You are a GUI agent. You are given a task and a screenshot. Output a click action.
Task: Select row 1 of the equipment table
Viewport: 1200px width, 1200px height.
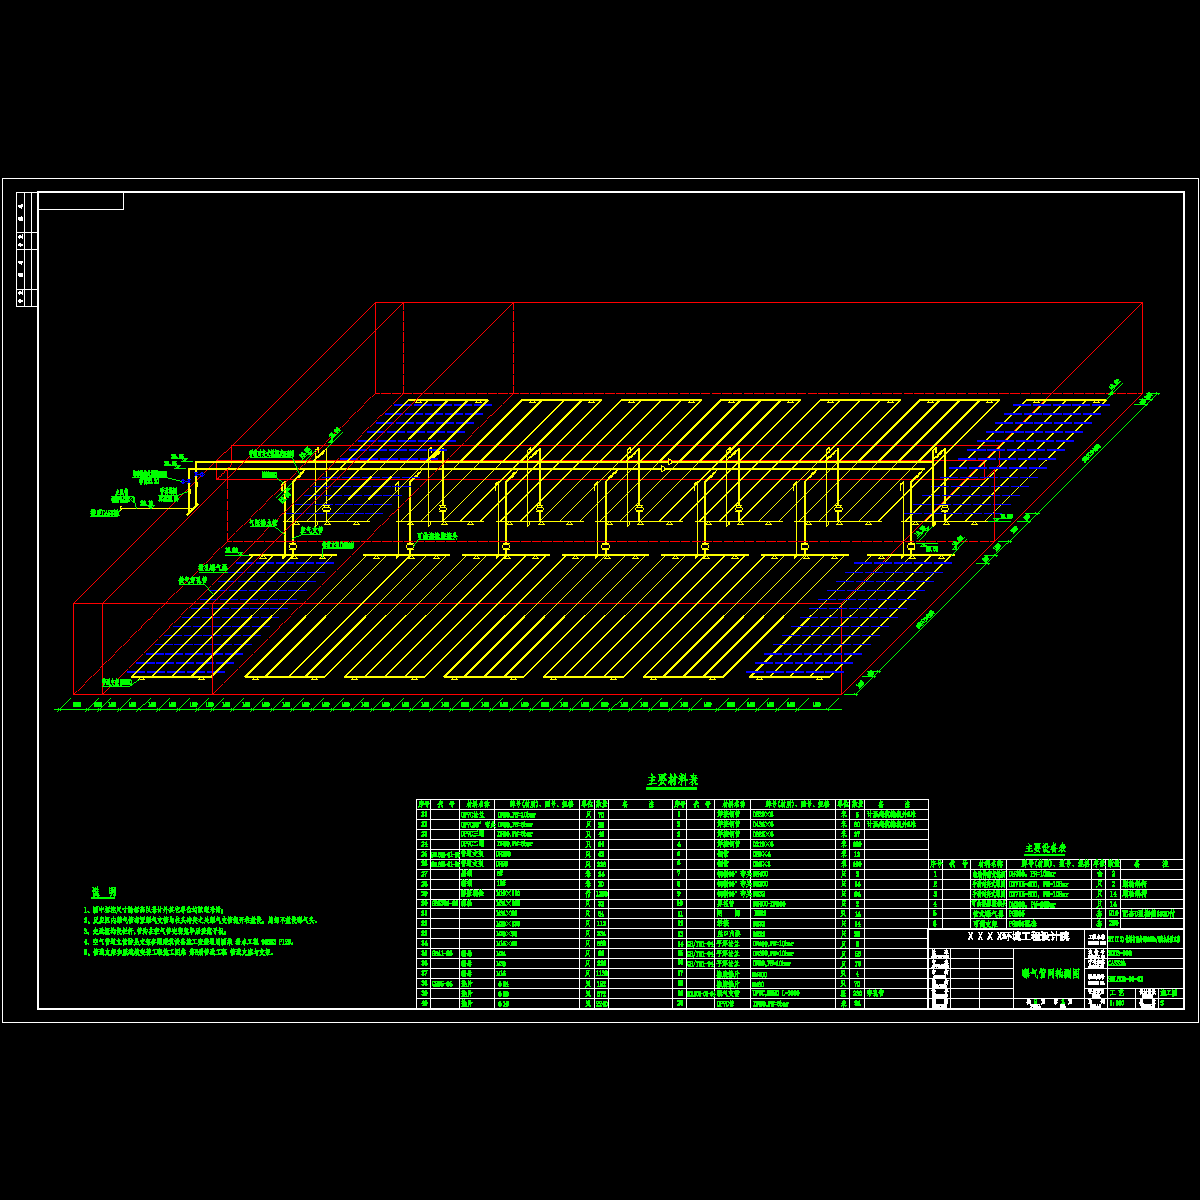coord(1056,873)
